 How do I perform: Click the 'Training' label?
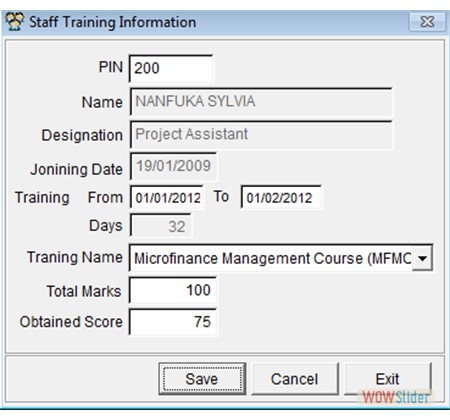[42, 198]
